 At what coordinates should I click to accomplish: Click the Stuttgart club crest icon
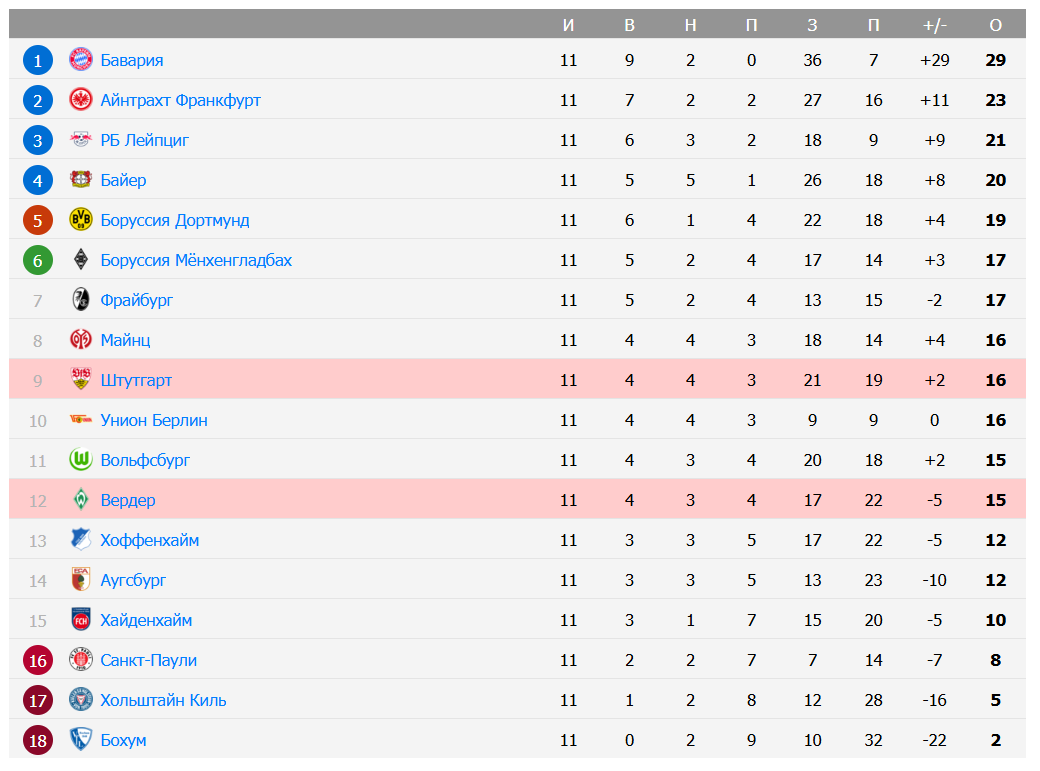80,380
